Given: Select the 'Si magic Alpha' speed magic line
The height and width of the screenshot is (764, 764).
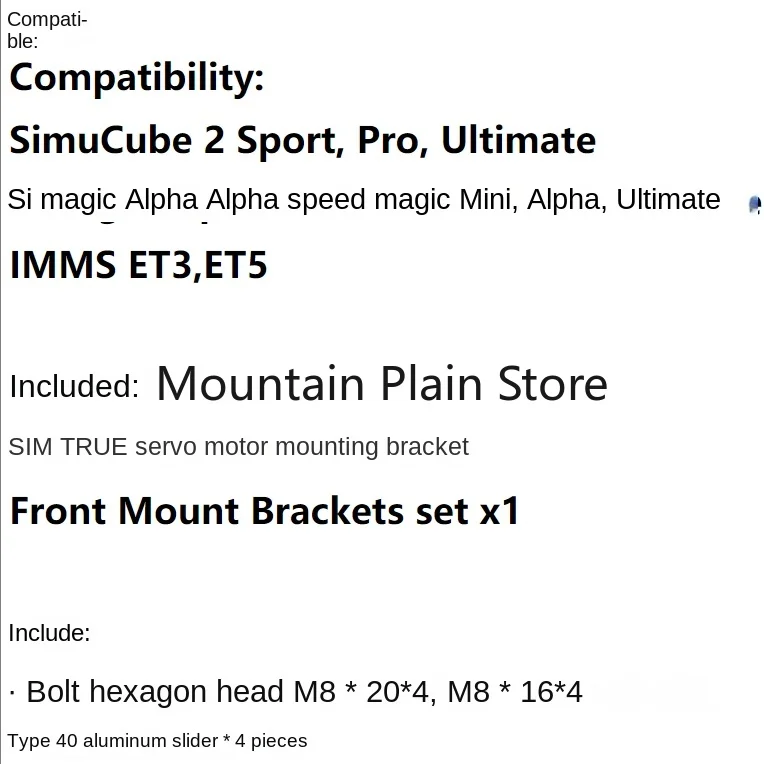Looking at the screenshot, I should click(364, 200).
